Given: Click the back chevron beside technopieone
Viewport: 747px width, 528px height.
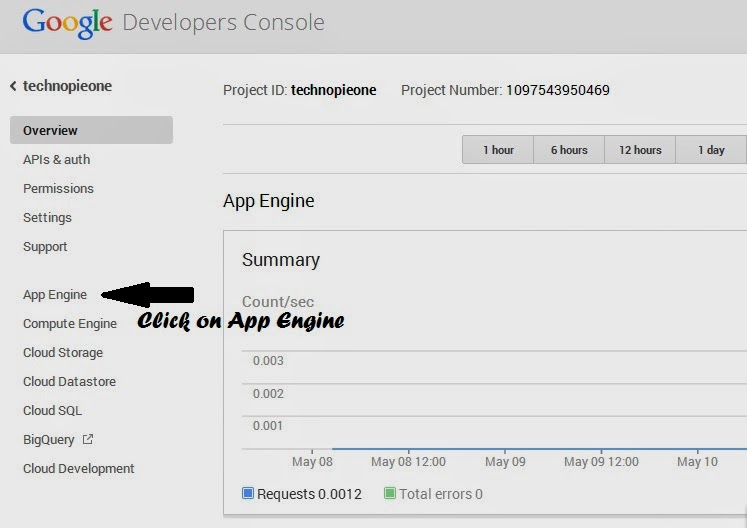Looking at the screenshot, I should click(13, 86).
